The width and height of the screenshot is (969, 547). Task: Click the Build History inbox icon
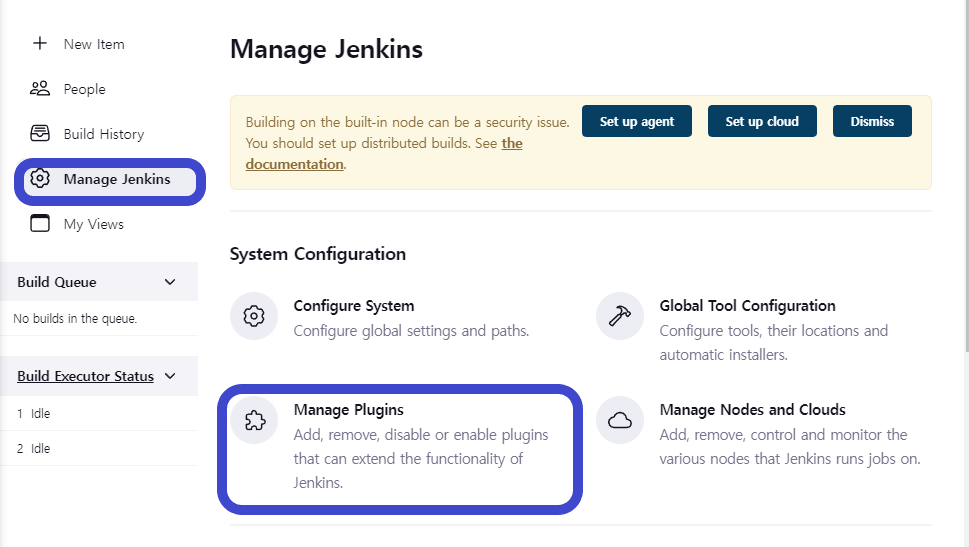pos(40,134)
